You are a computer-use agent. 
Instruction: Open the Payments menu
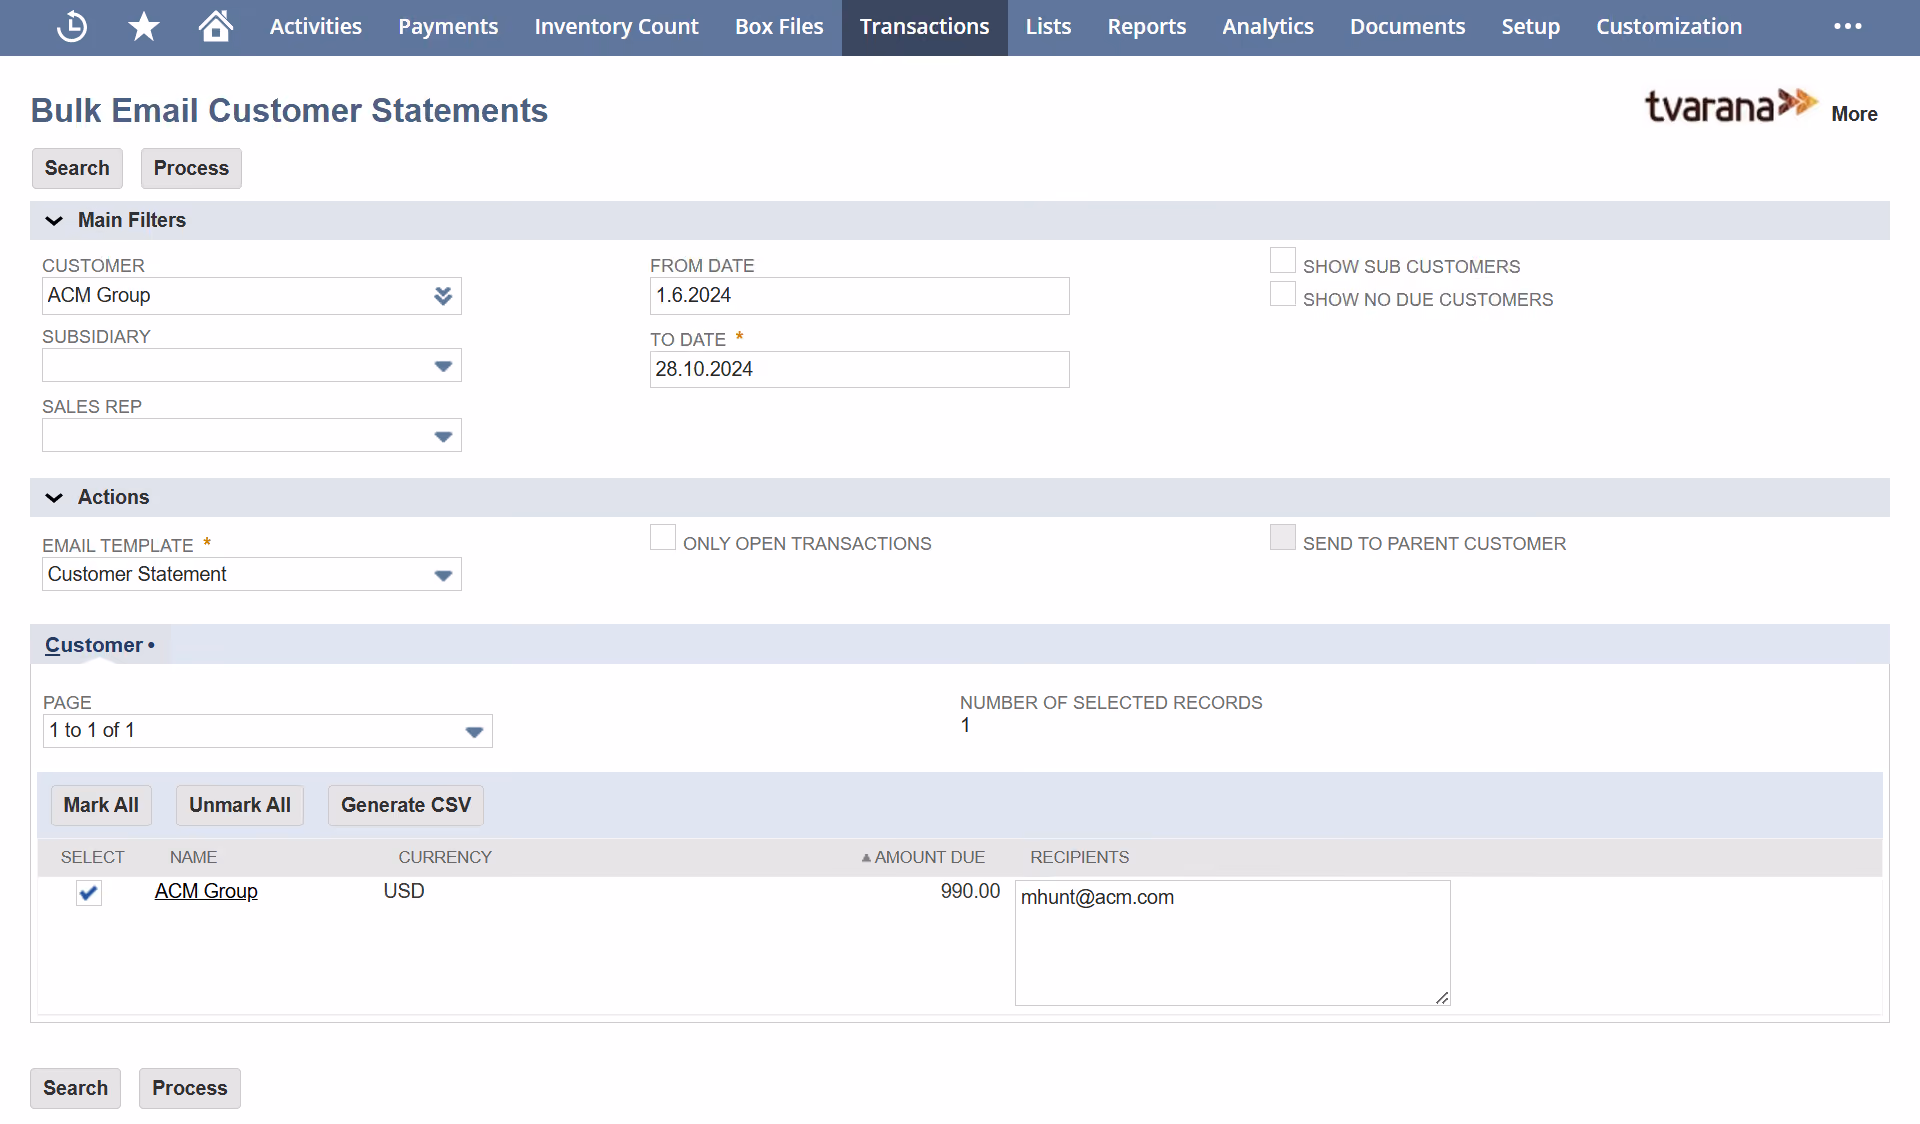click(448, 27)
